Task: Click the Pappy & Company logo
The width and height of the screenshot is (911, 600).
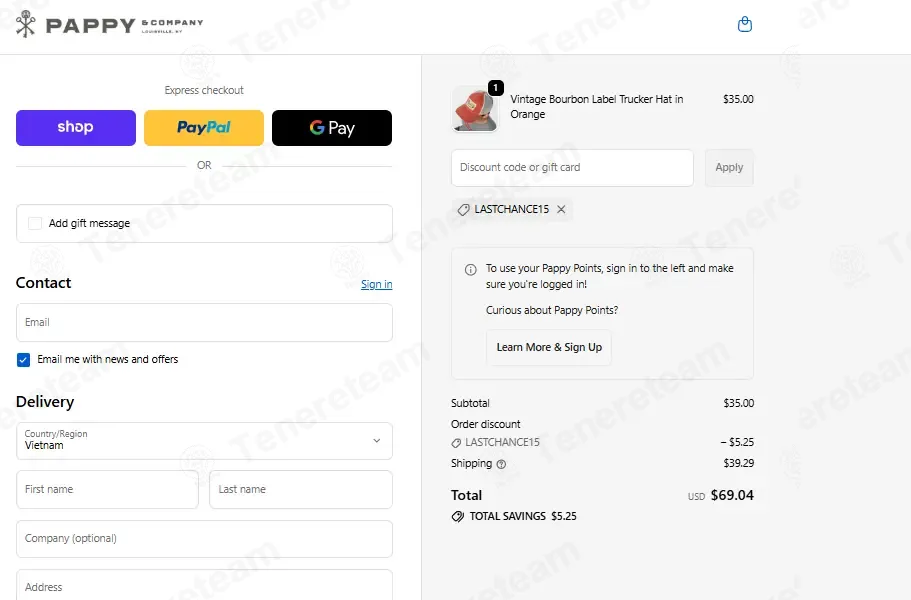Action: click(x=110, y=24)
